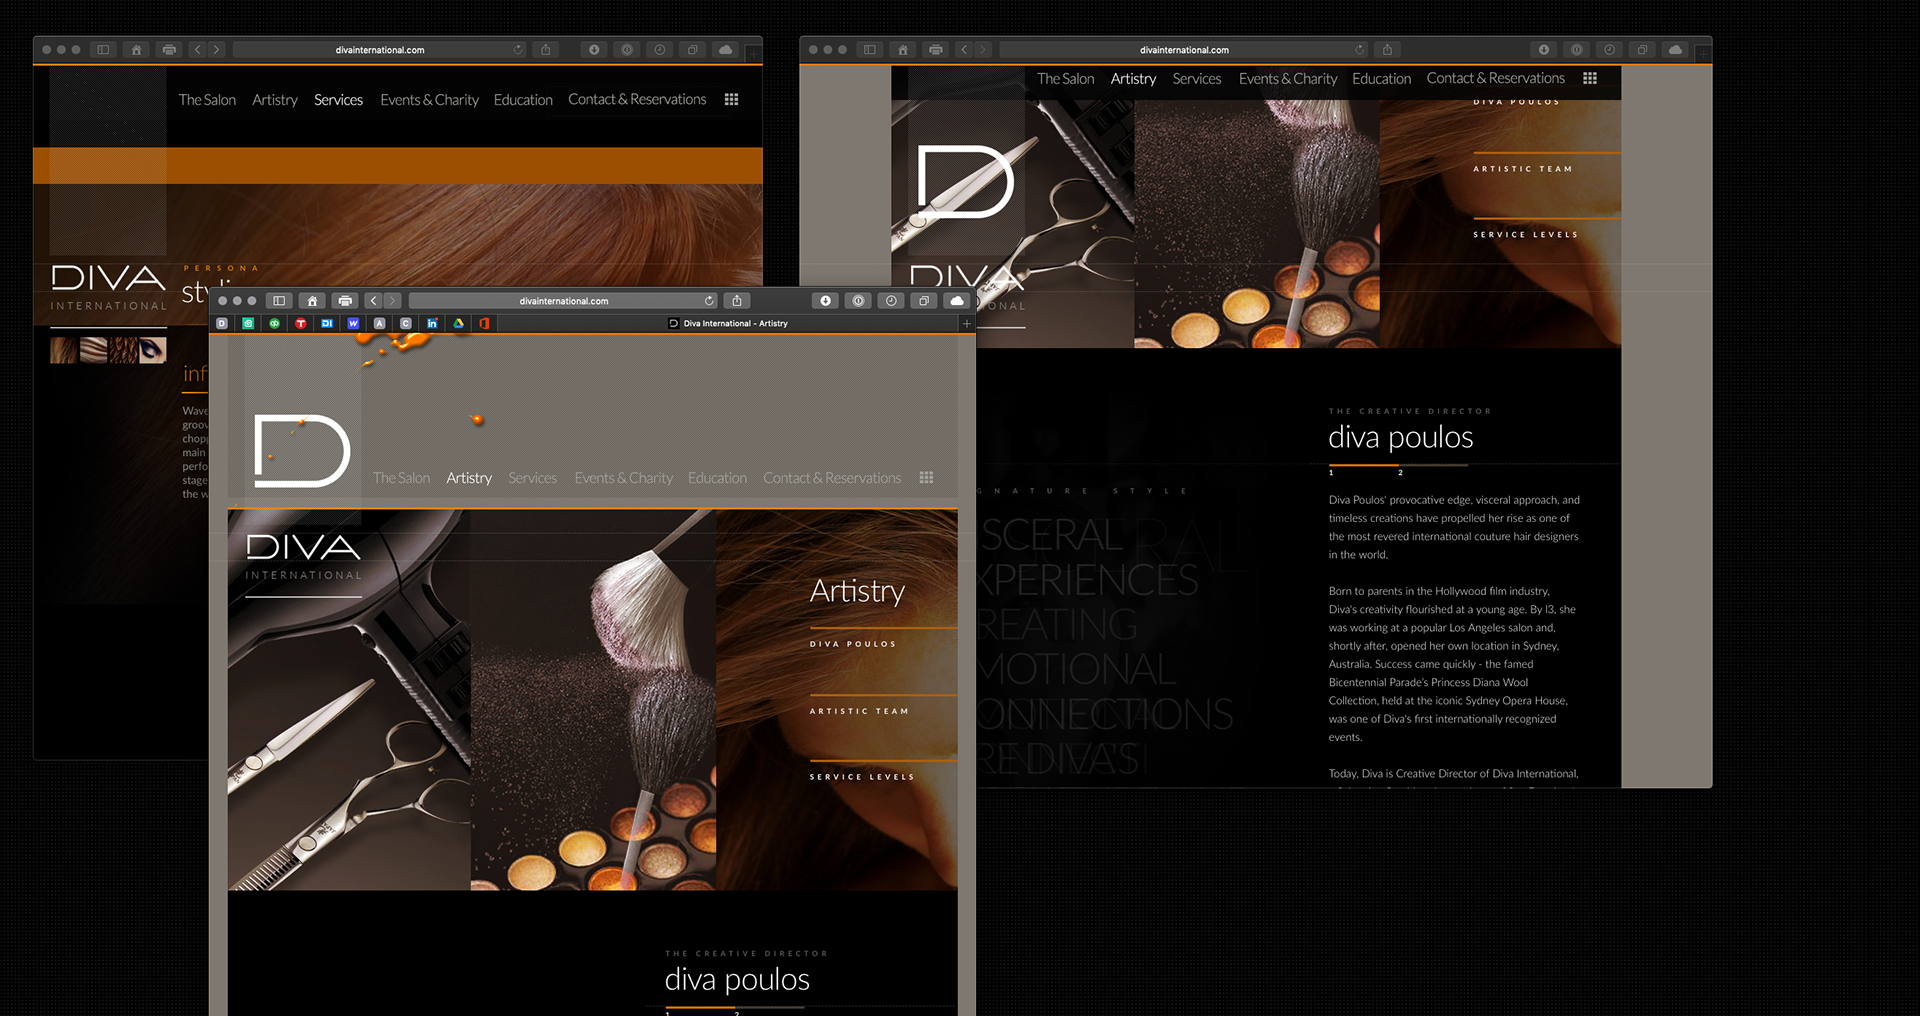Go forward in front Safari window

coord(393,301)
